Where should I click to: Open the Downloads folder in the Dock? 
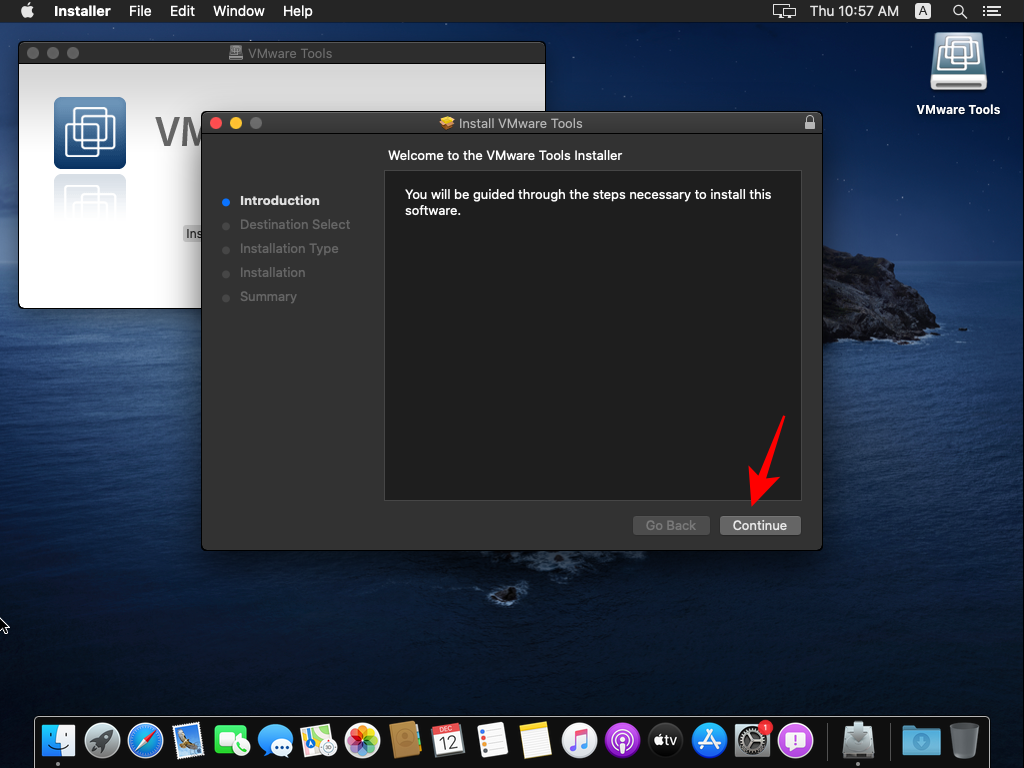point(920,741)
